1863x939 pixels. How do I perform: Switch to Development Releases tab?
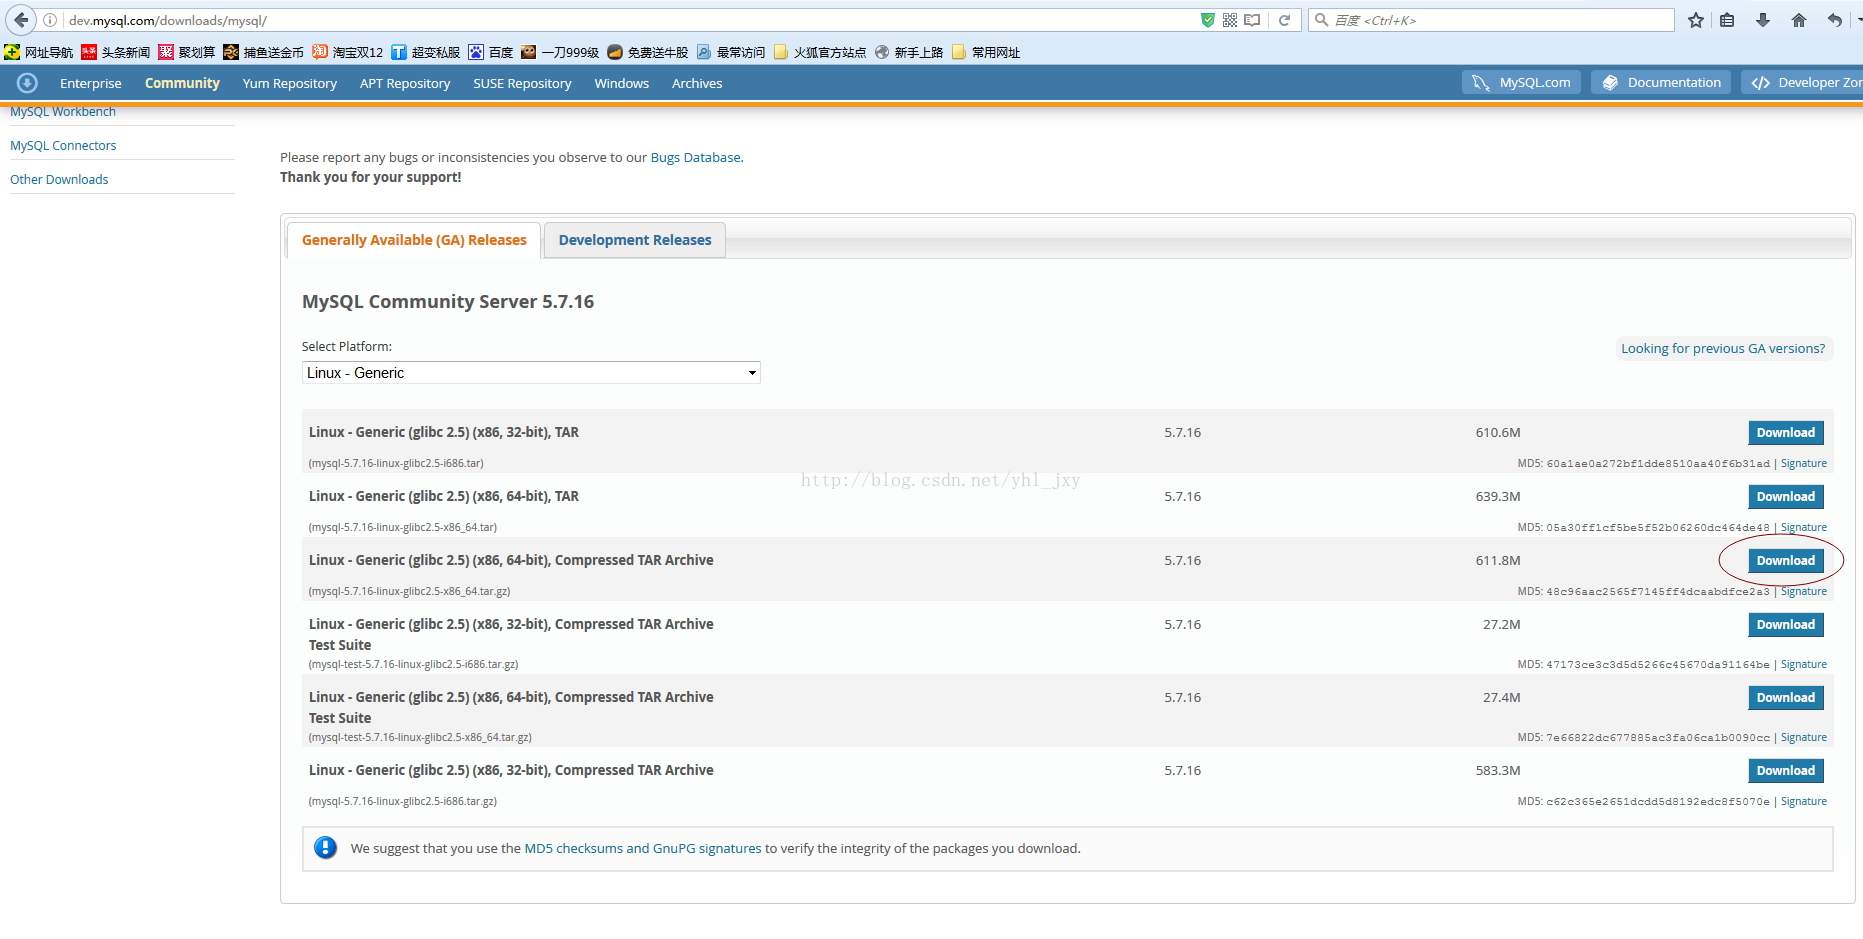click(635, 240)
